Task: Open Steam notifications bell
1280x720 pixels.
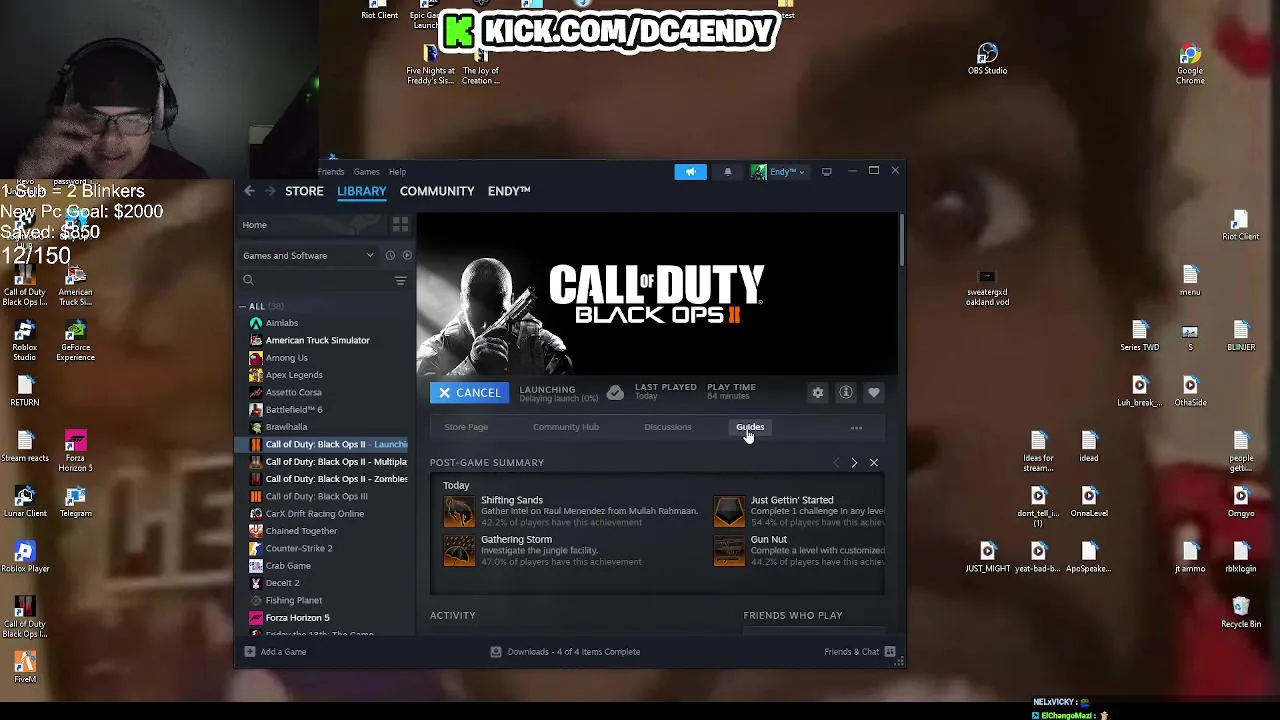Action: coord(727,172)
